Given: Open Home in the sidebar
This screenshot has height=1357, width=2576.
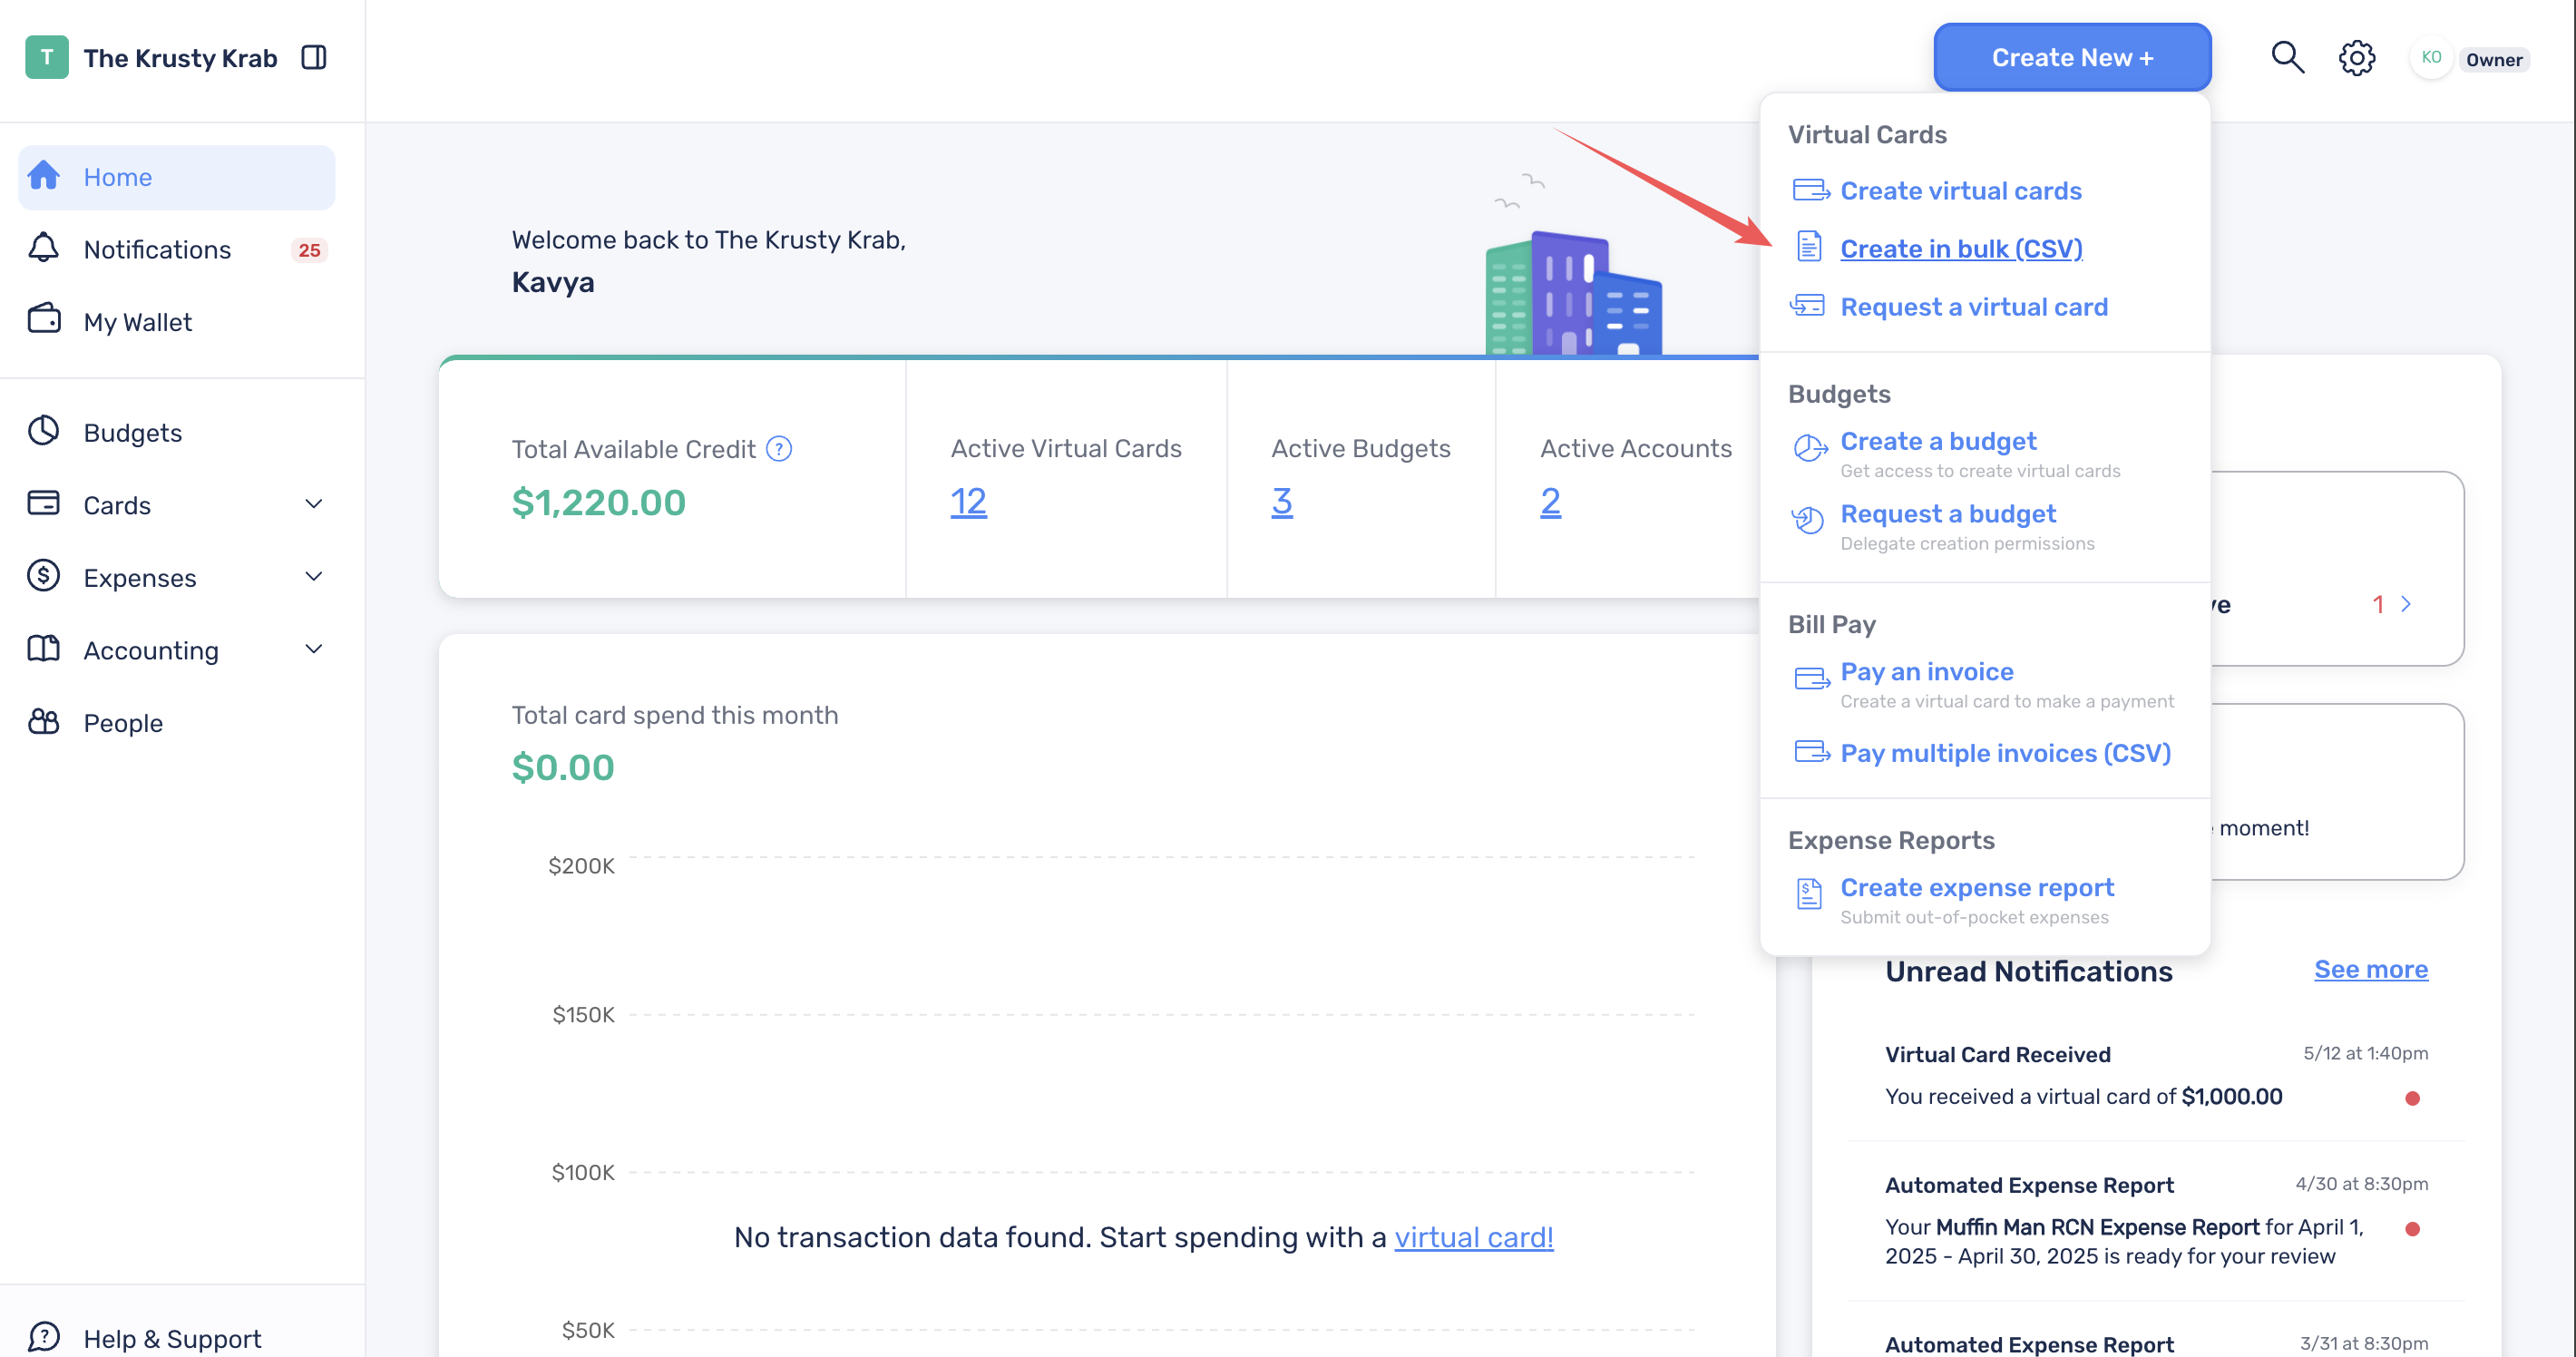Looking at the screenshot, I should coord(177,177).
